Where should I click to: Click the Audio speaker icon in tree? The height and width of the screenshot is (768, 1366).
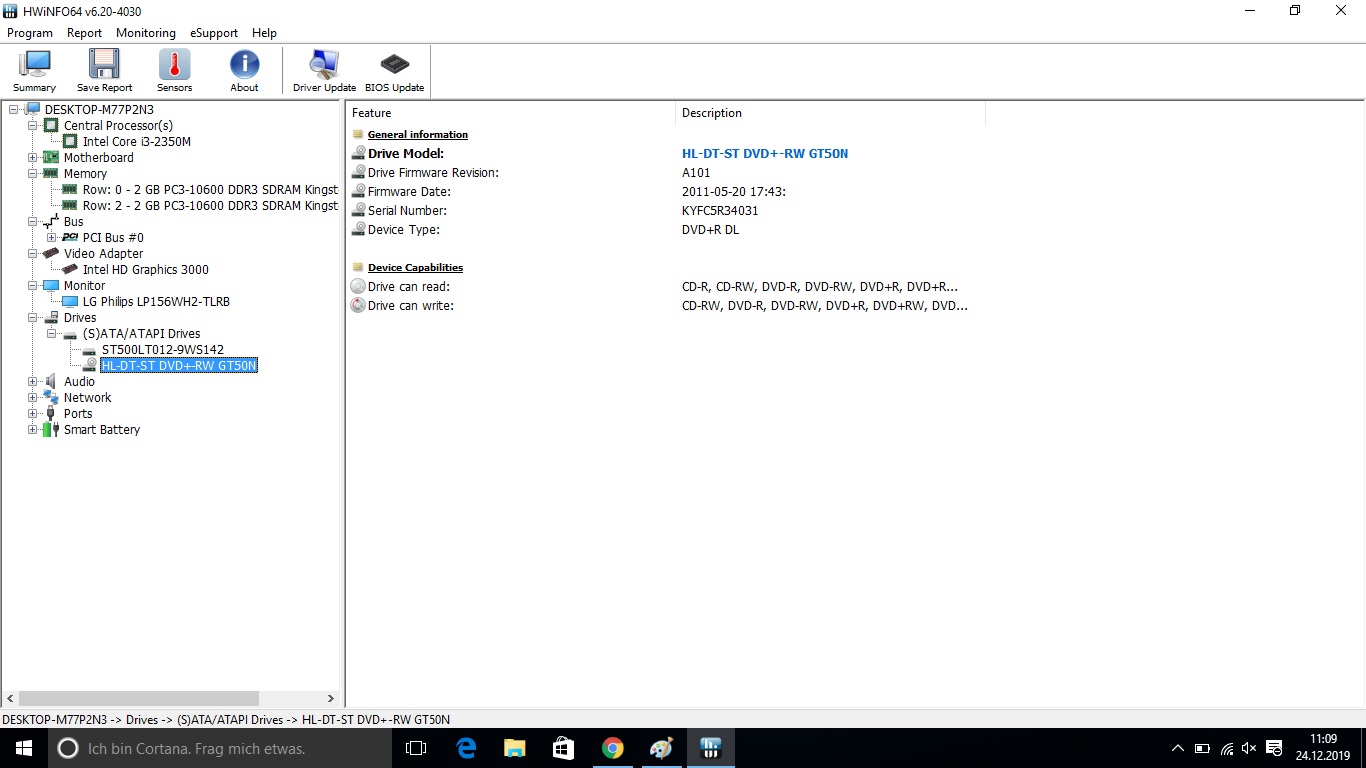click(x=51, y=382)
